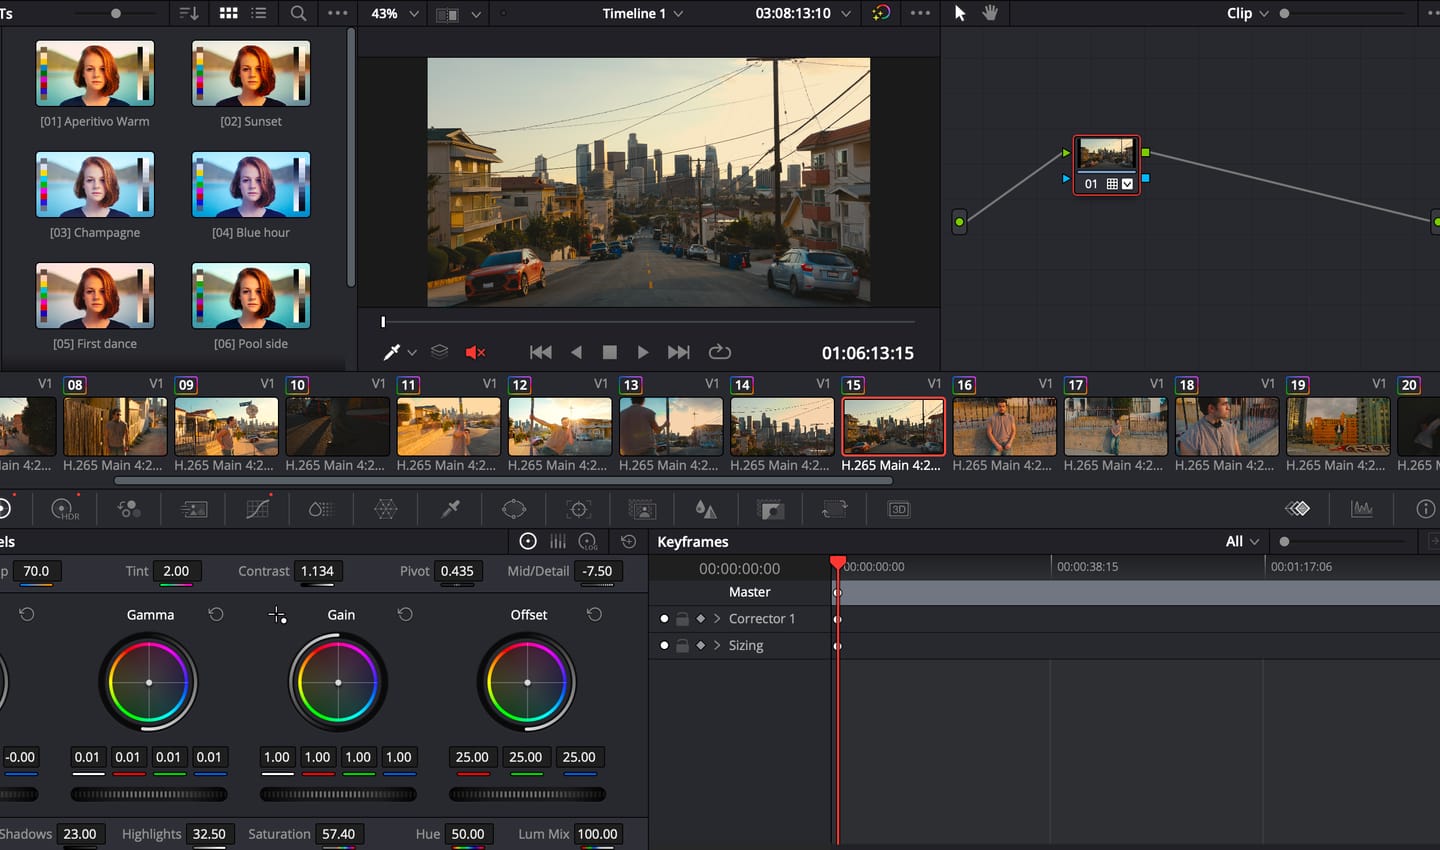Unmute viewer audio
This screenshot has height=850, width=1440.
coord(475,352)
